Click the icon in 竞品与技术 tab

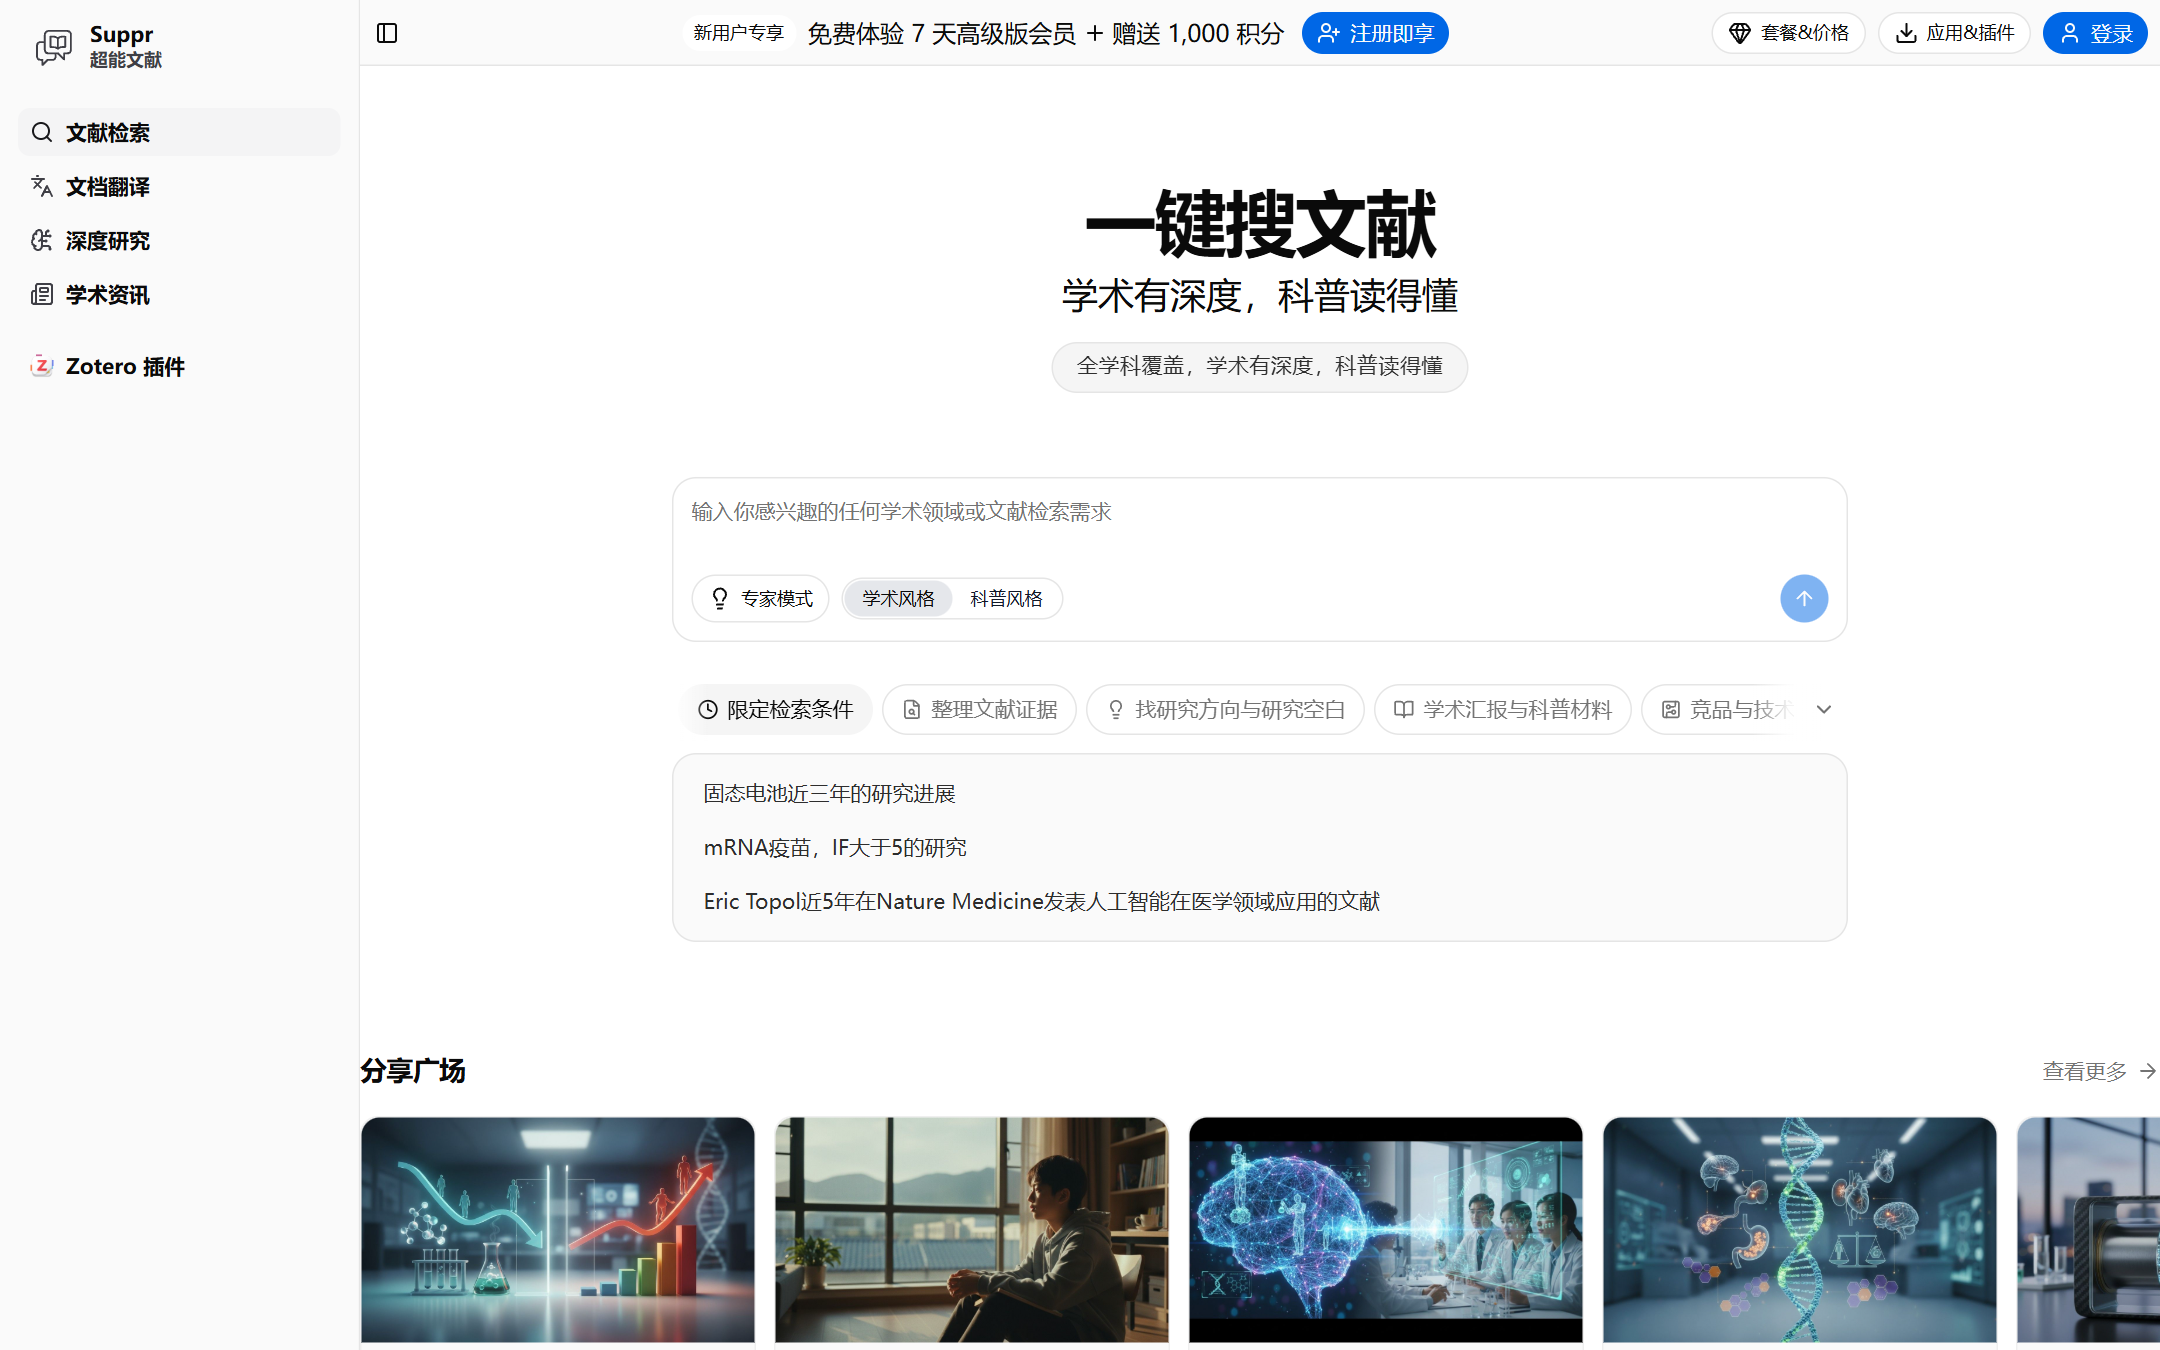coord(1671,709)
